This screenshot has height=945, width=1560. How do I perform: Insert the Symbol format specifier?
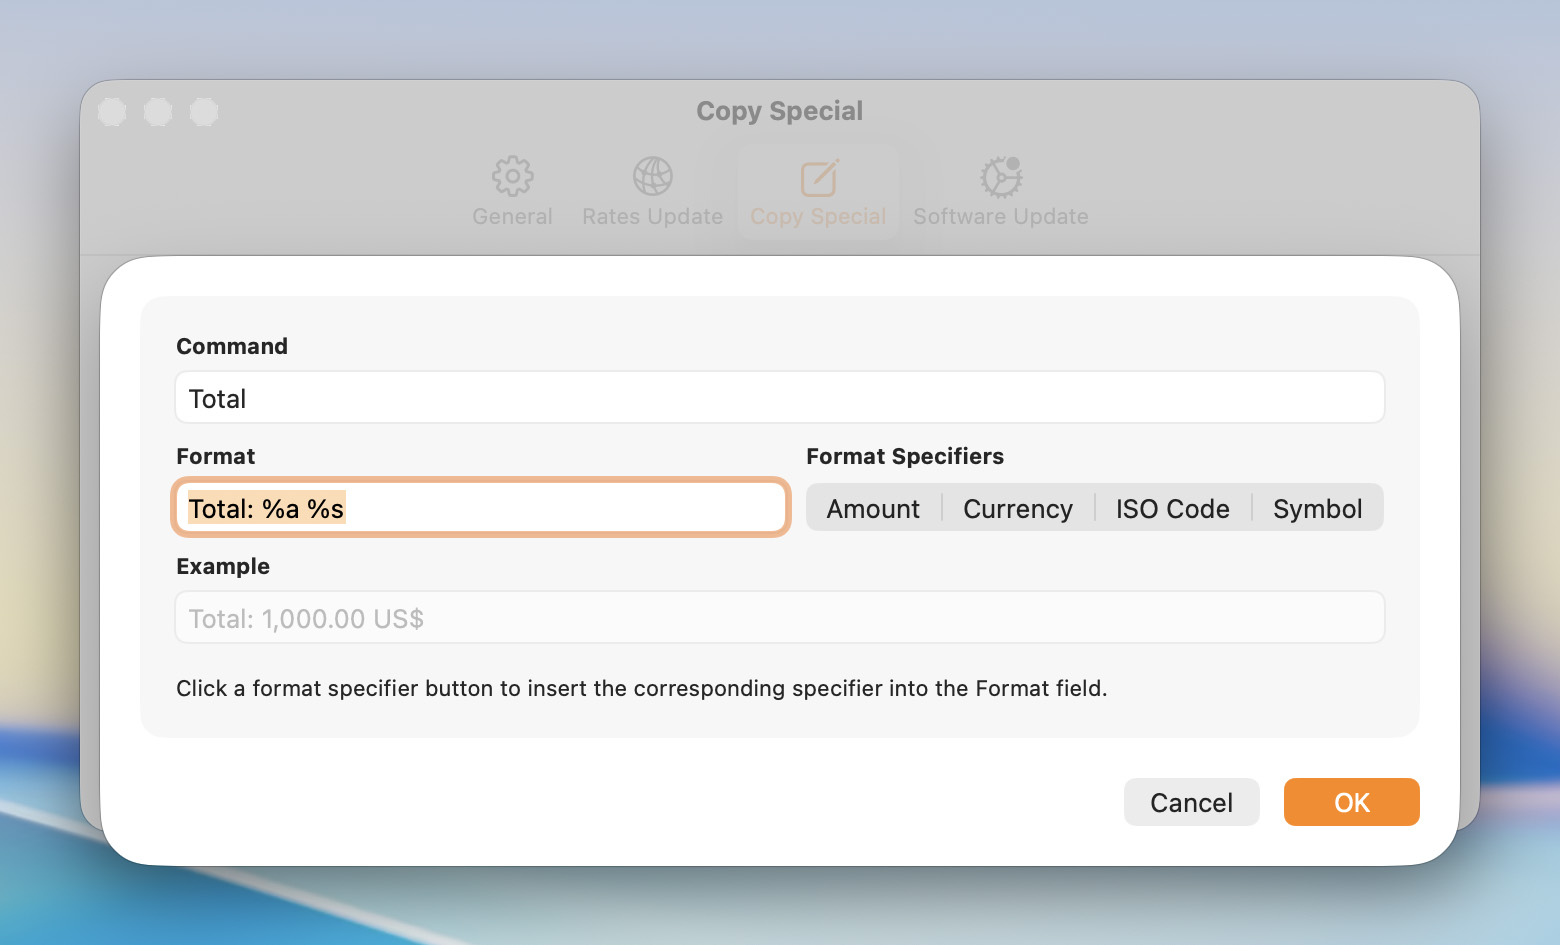(1317, 508)
